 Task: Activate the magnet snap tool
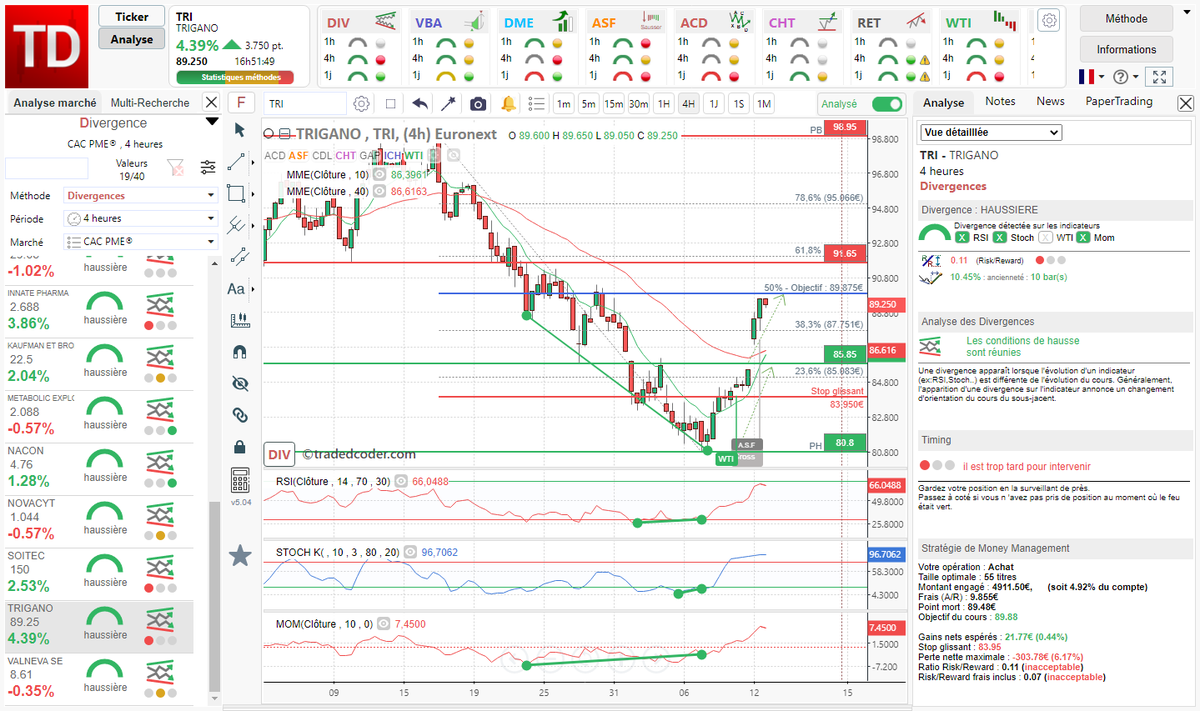[x=239, y=351]
